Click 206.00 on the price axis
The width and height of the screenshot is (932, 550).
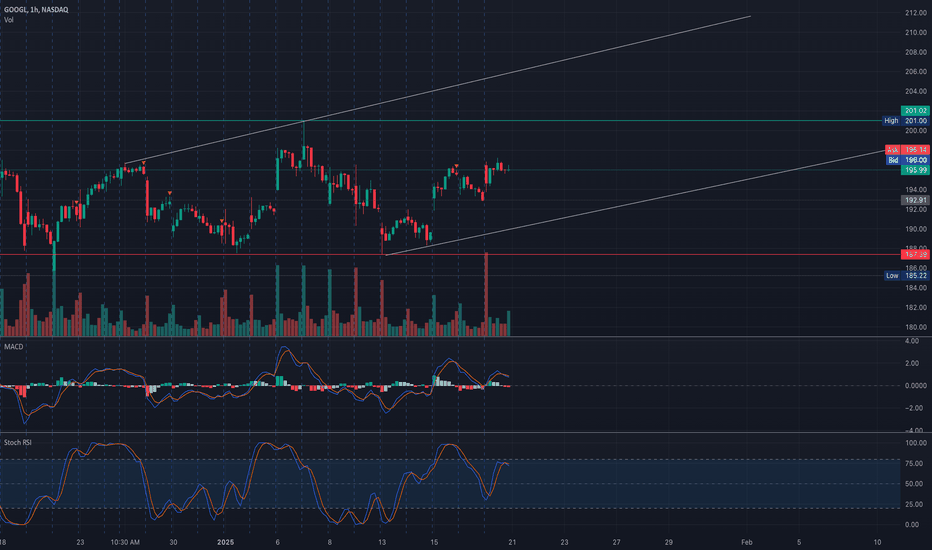[x=915, y=72]
